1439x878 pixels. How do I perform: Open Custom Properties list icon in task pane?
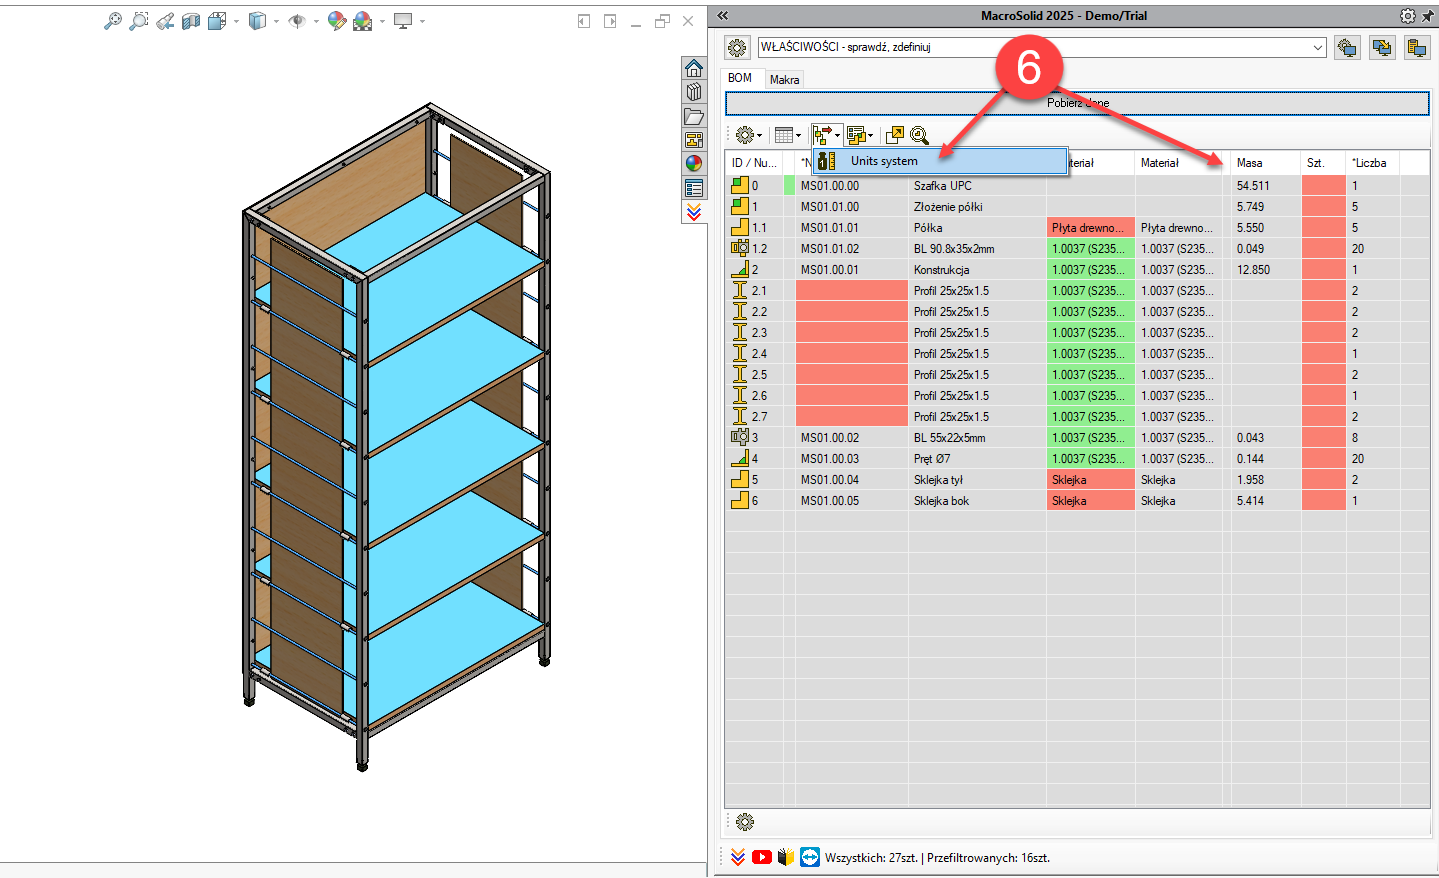point(694,188)
